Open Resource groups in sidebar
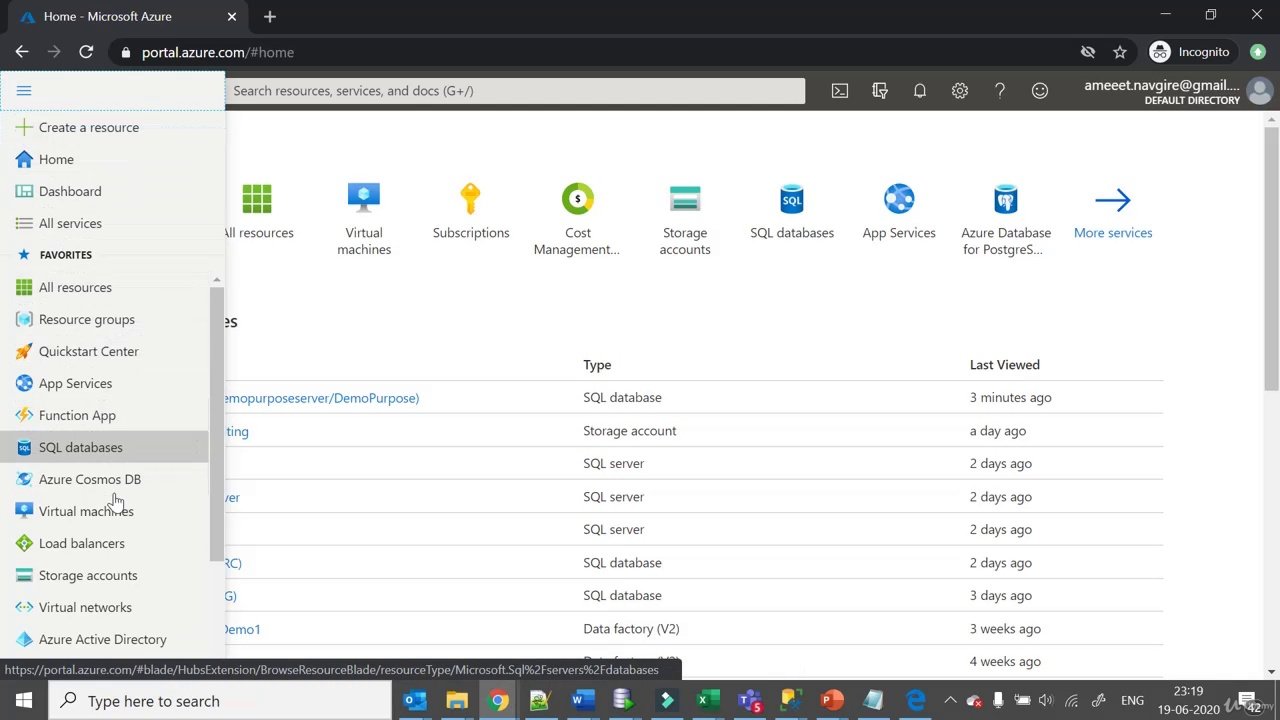This screenshot has width=1280, height=720. click(x=86, y=319)
